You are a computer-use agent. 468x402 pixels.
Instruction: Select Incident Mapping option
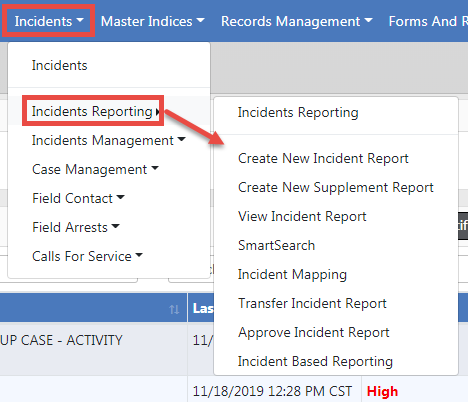point(292,274)
